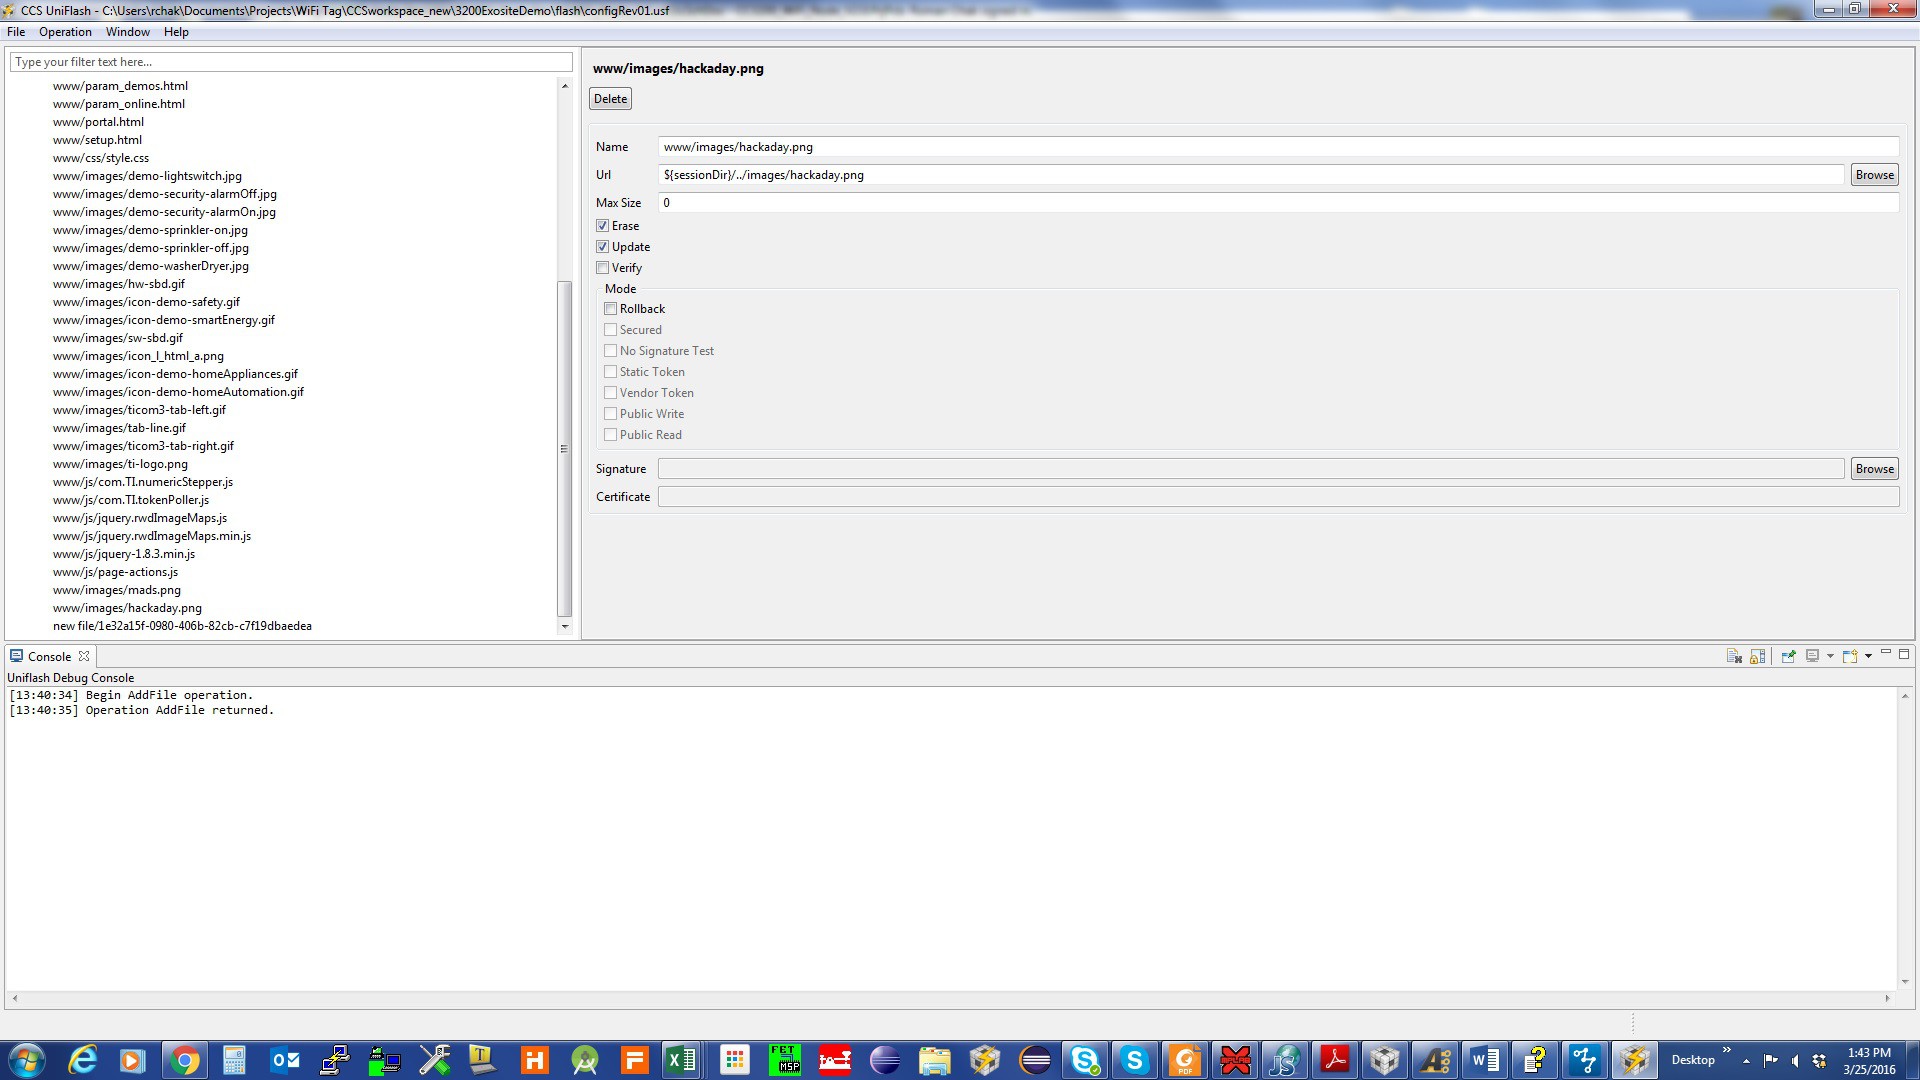Select www/images/ti-logo.png in file list

pyautogui.click(x=120, y=464)
